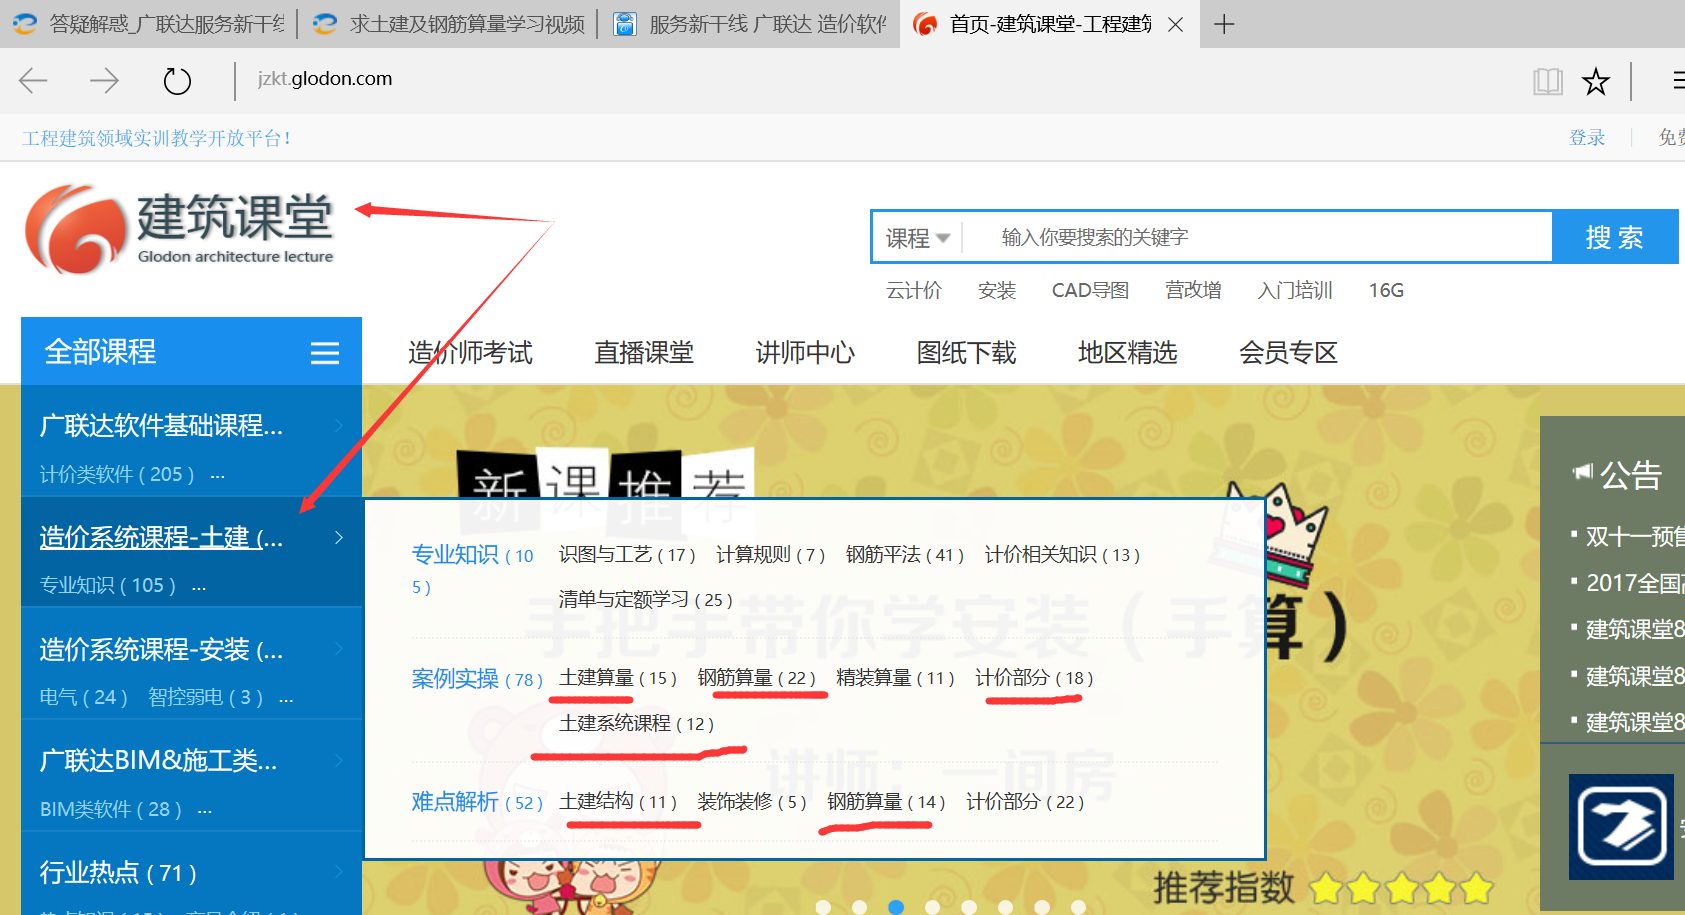This screenshot has width=1685, height=915.
Task: Click the 16G hot keyword
Action: click(x=1386, y=290)
